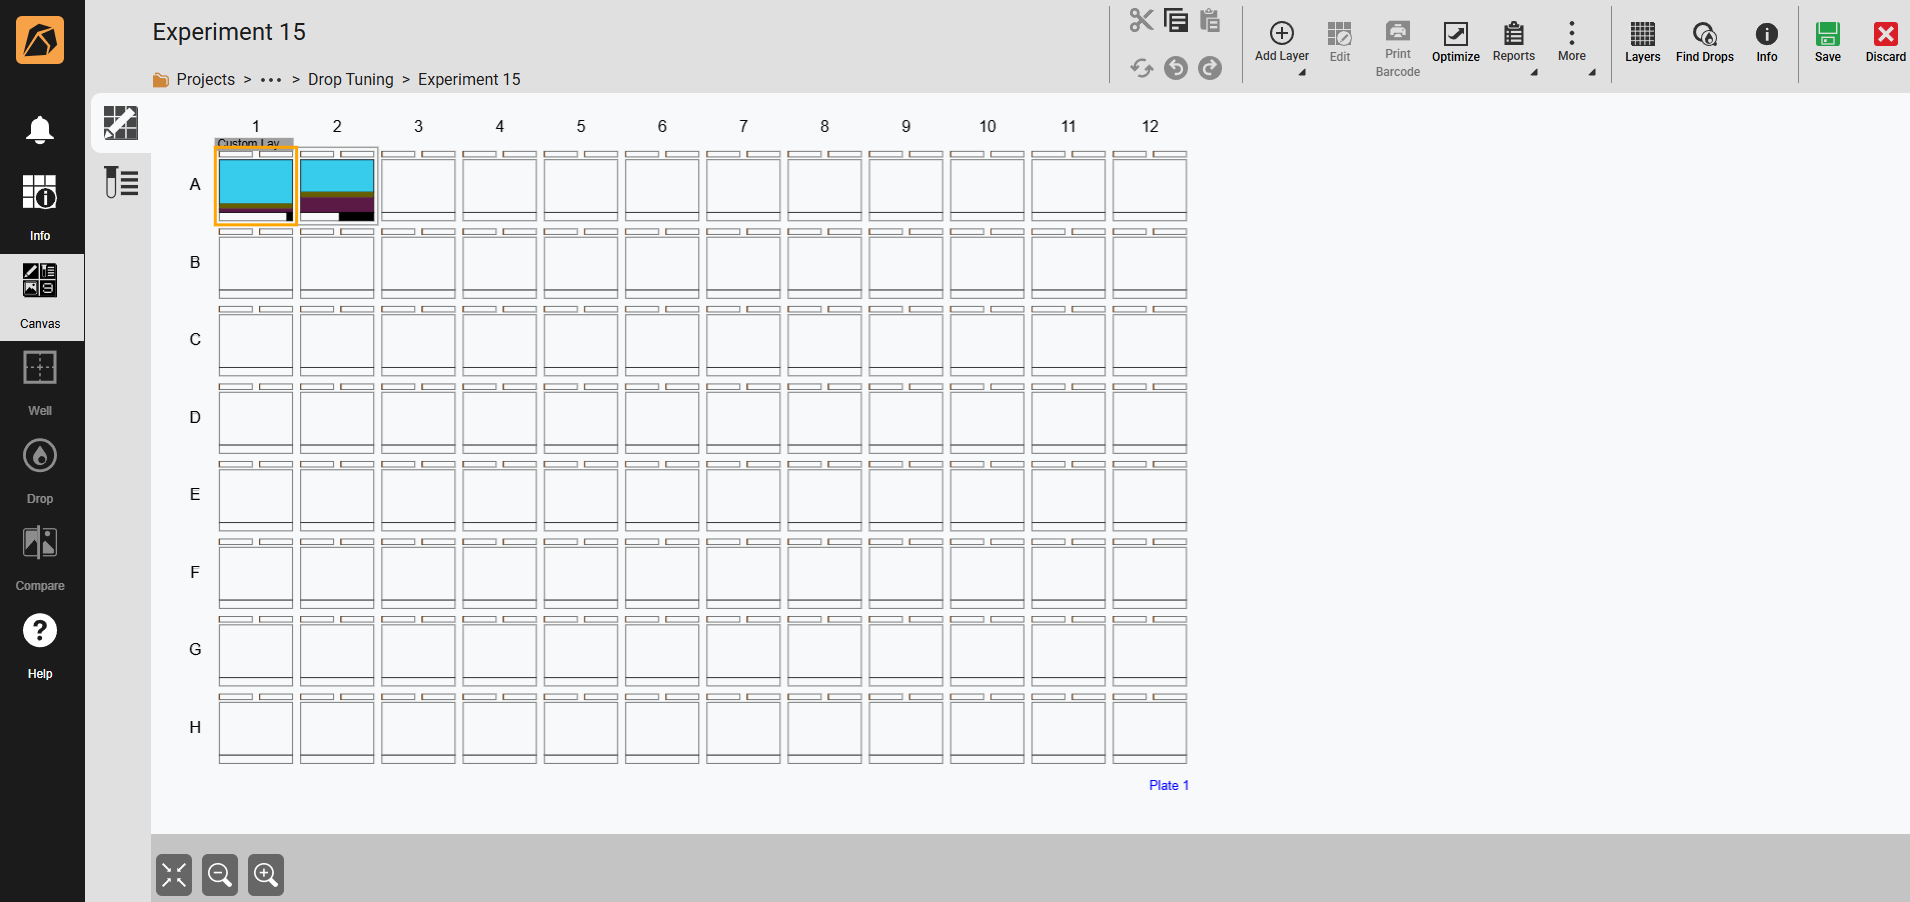The height and width of the screenshot is (902, 1910).
Task: Switch to the Canvas tab
Action: pos(40,297)
